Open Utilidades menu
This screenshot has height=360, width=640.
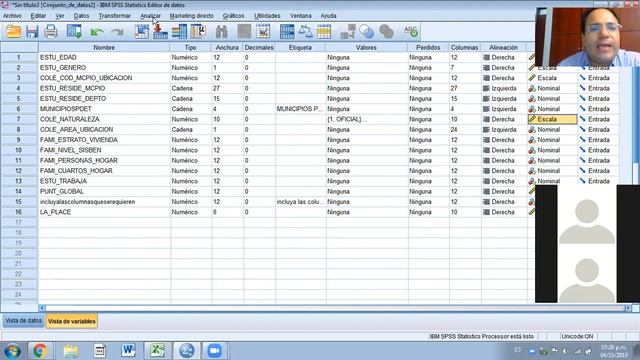coord(267,16)
